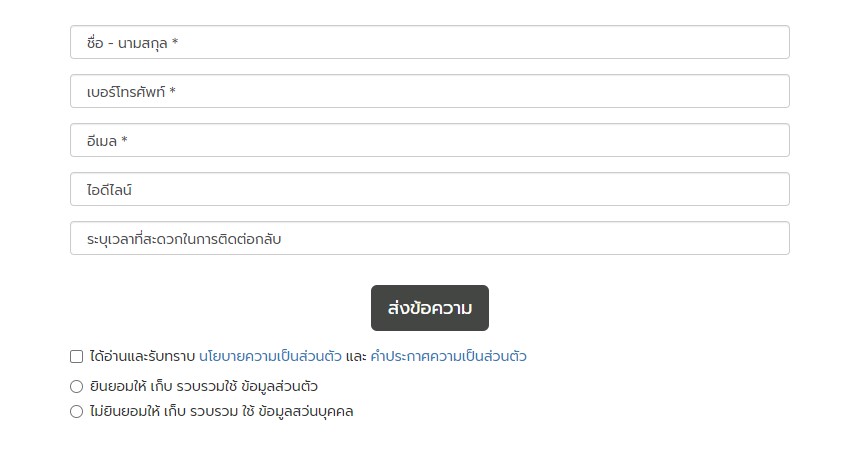Choose the ไม่ยินยอมให้ เก็บ รวบรวม radio button

coord(77,412)
